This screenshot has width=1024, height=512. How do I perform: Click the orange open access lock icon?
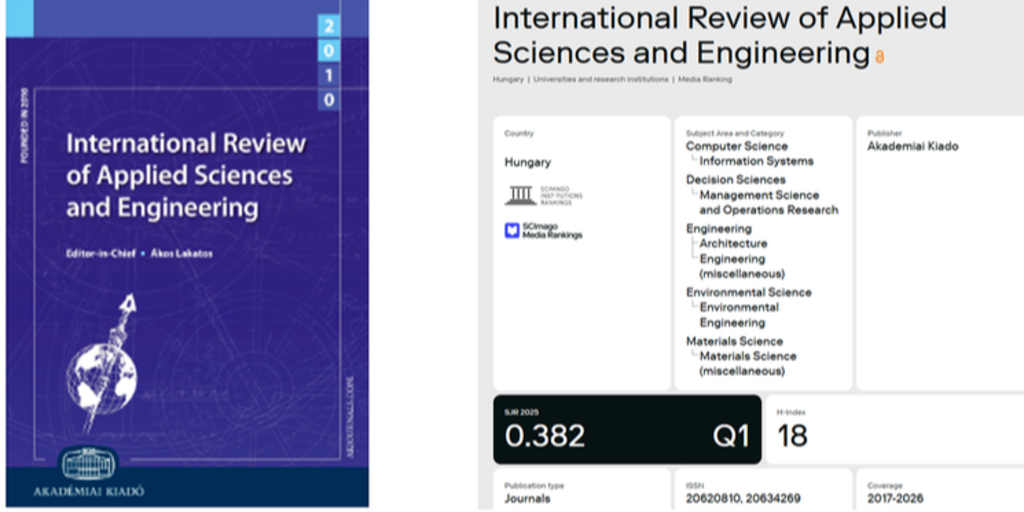click(x=880, y=57)
